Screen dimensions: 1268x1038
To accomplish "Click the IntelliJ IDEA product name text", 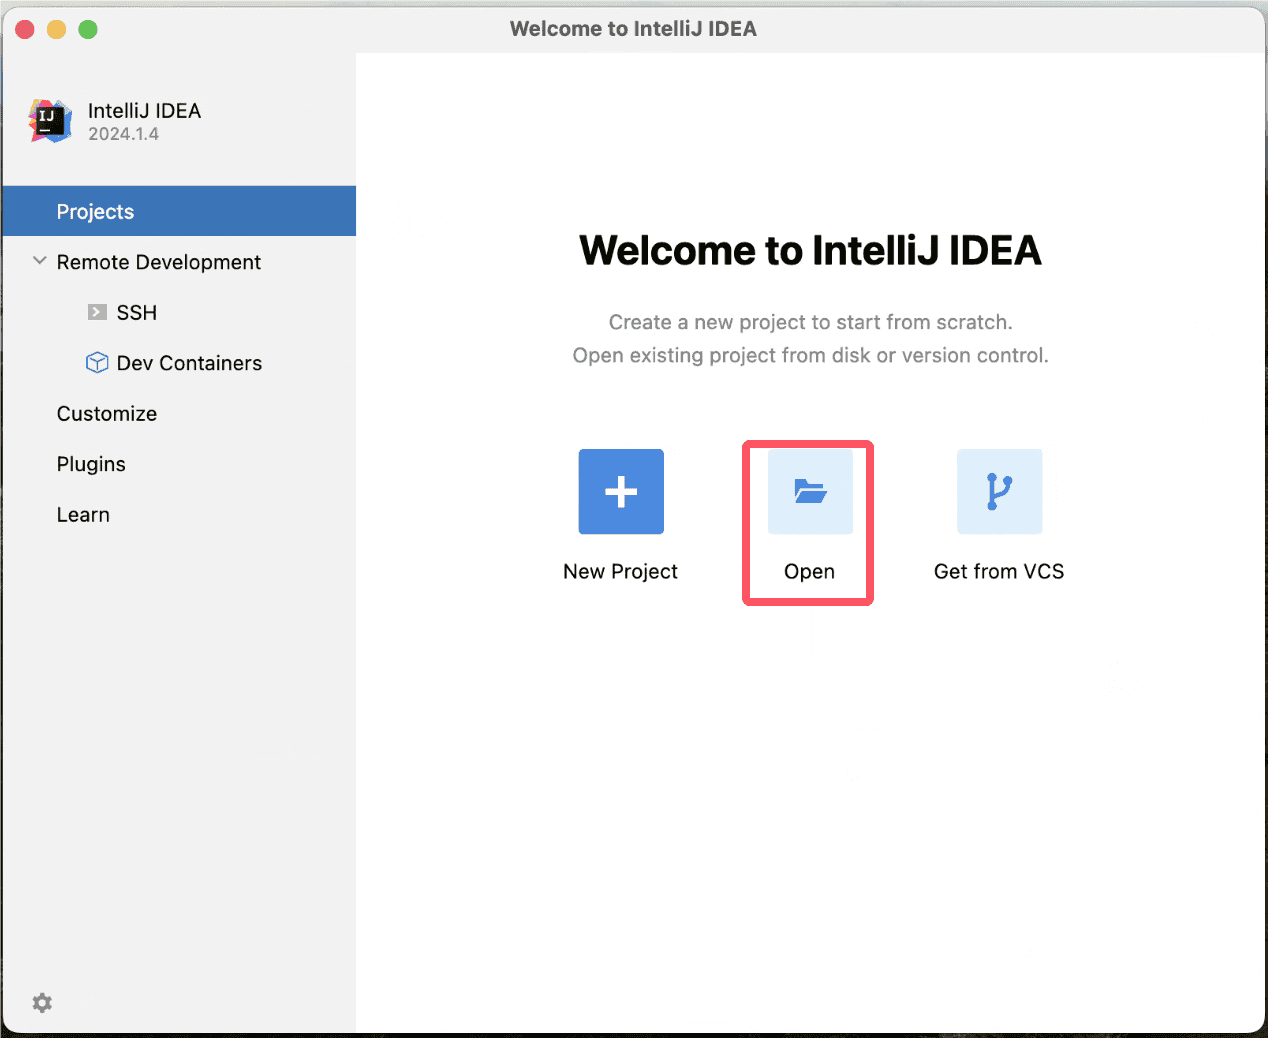I will pyautogui.click(x=144, y=111).
